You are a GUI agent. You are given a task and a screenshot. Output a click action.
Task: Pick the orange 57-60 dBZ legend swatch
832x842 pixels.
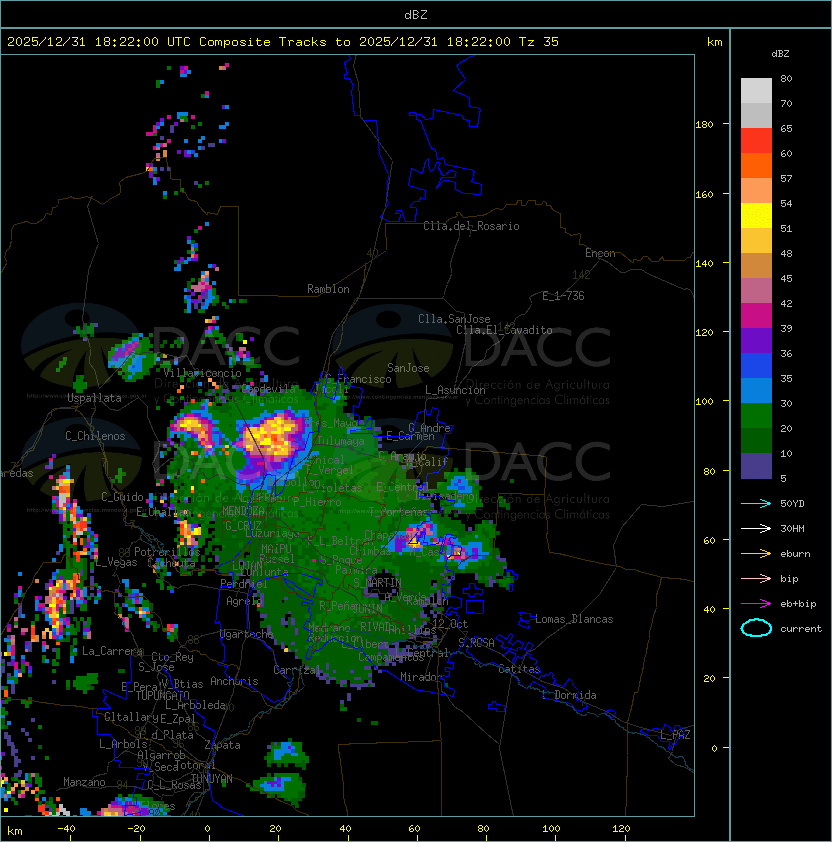point(756,165)
